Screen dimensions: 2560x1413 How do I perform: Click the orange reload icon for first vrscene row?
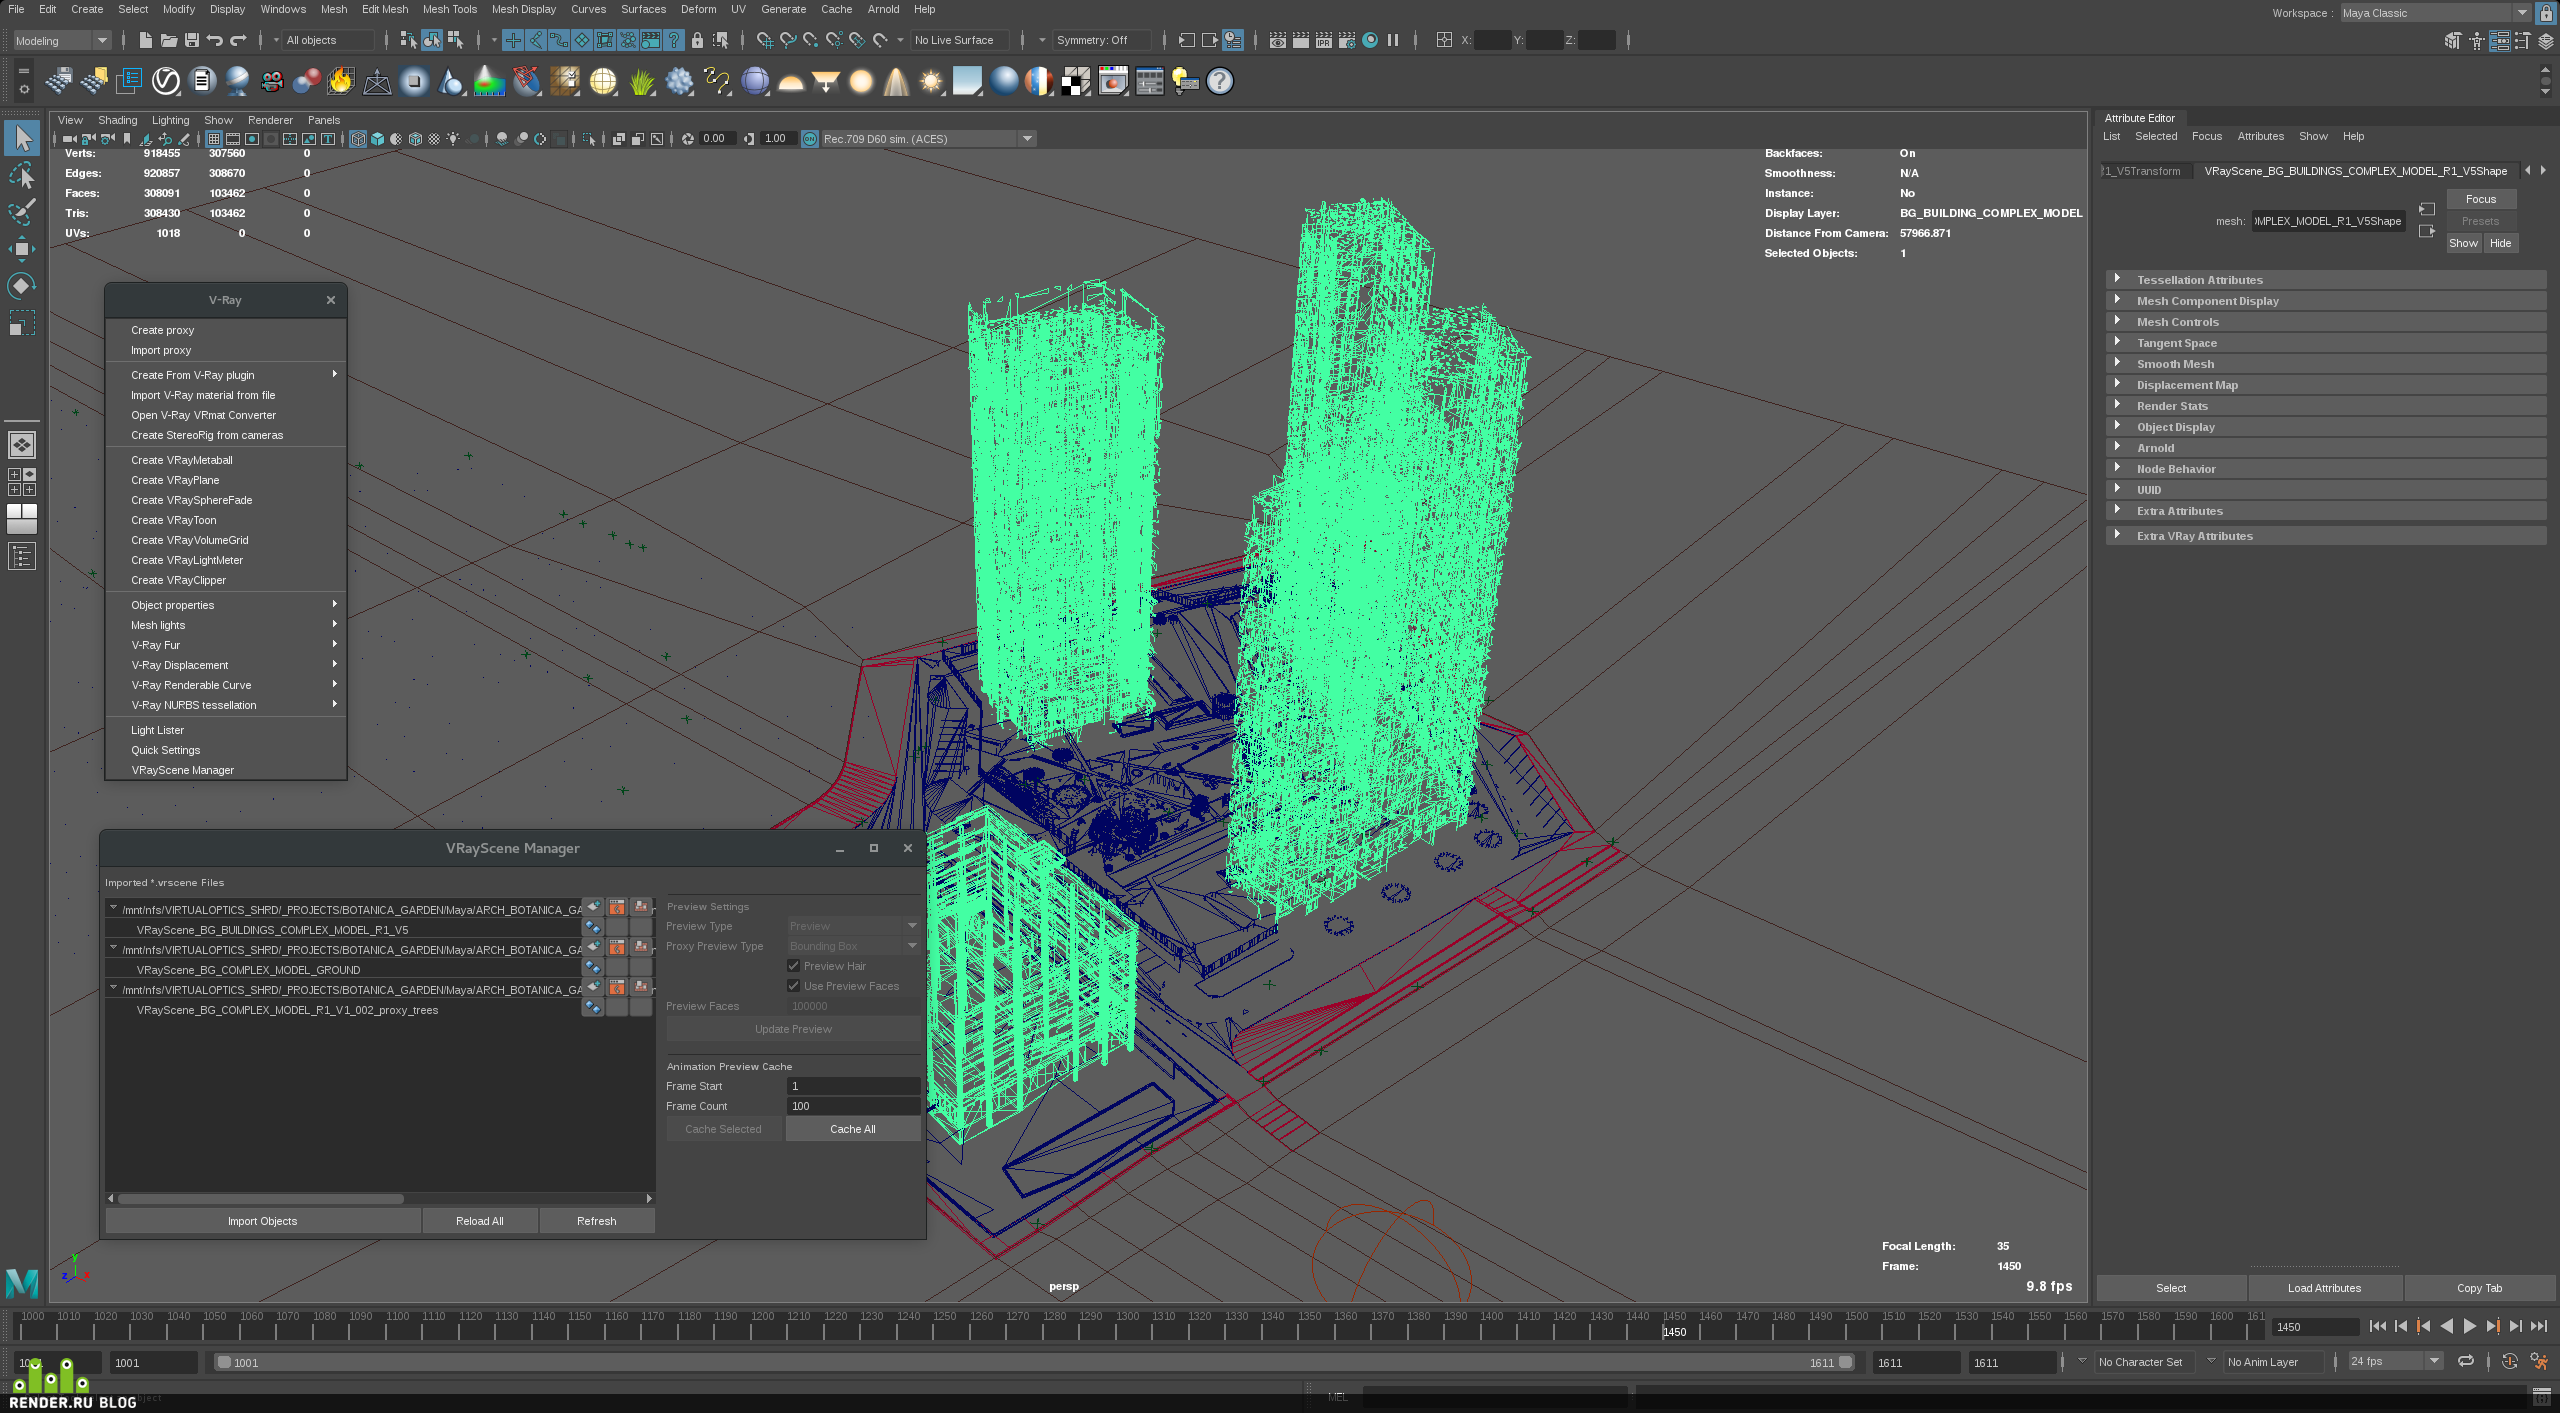[x=617, y=907]
